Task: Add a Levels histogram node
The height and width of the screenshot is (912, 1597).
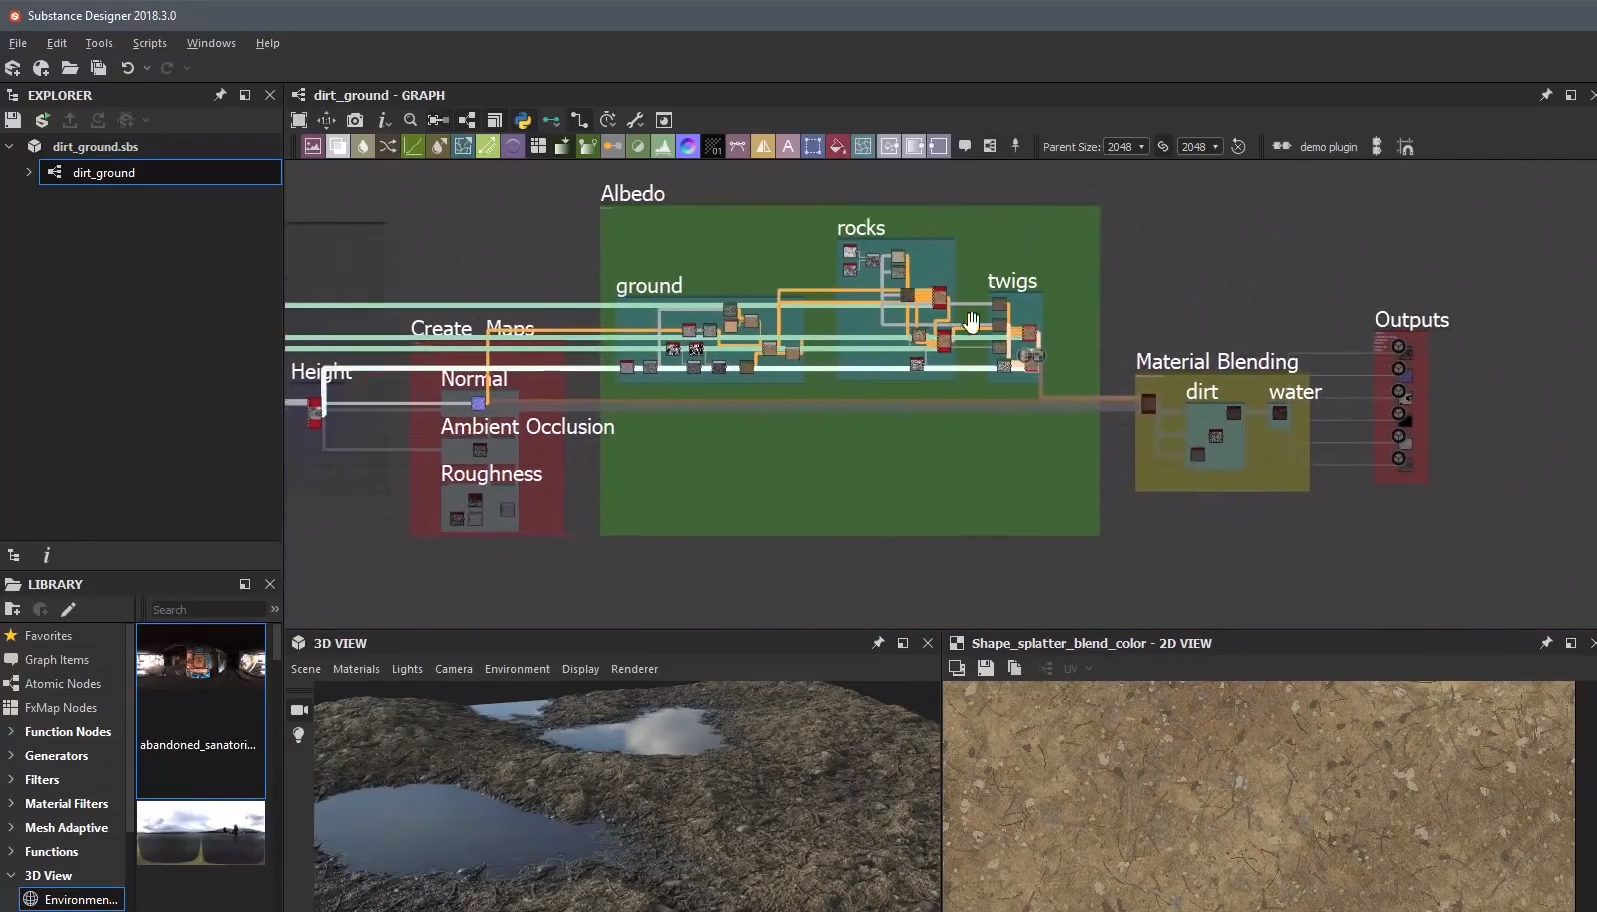Action: pyautogui.click(x=663, y=146)
